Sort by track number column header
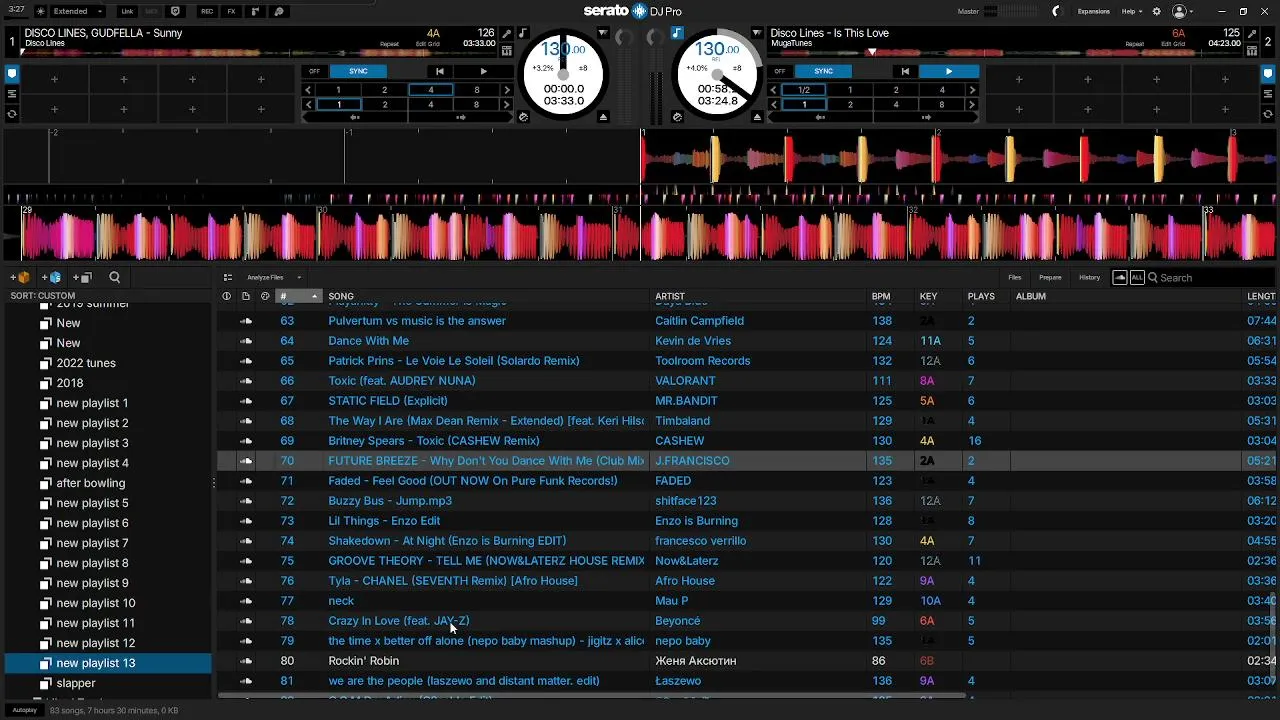 point(298,296)
